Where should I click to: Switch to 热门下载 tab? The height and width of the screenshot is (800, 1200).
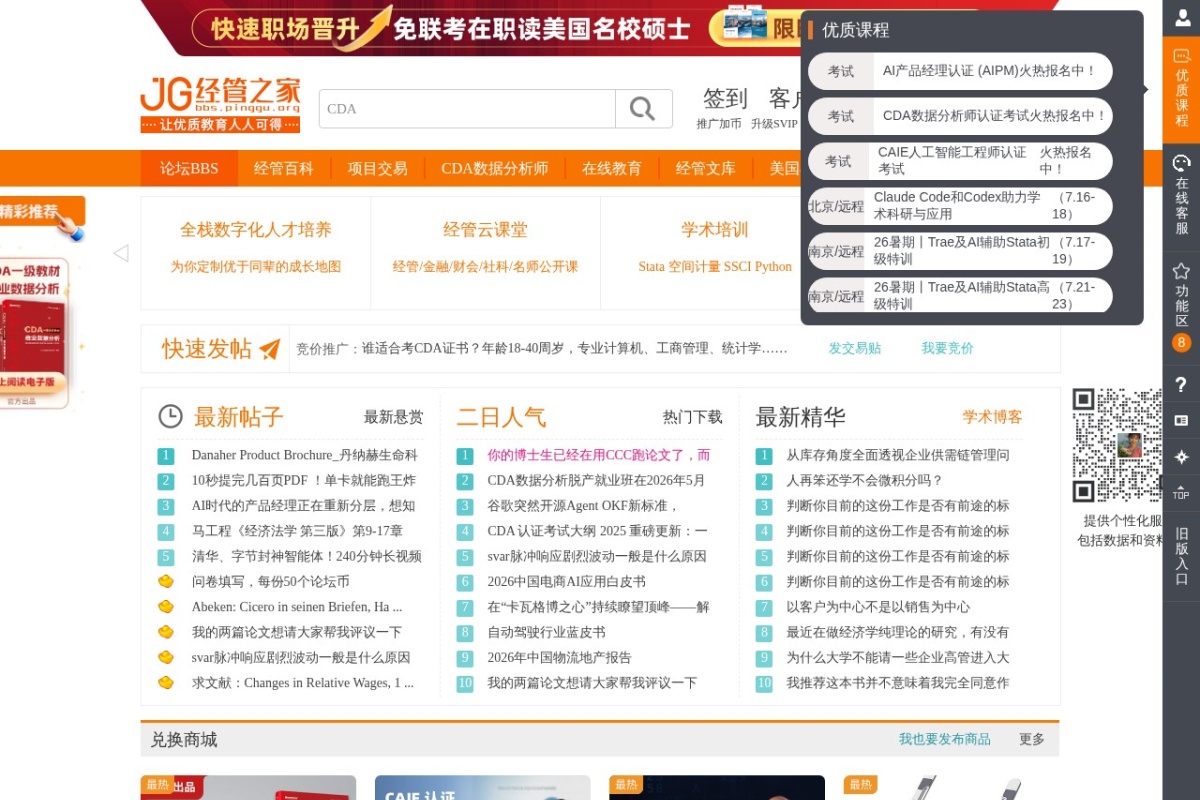pyautogui.click(x=692, y=417)
